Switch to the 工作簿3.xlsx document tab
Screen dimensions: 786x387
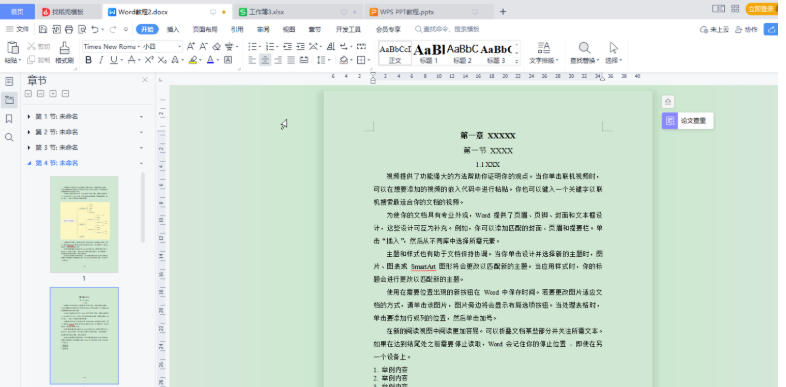(x=298, y=12)
